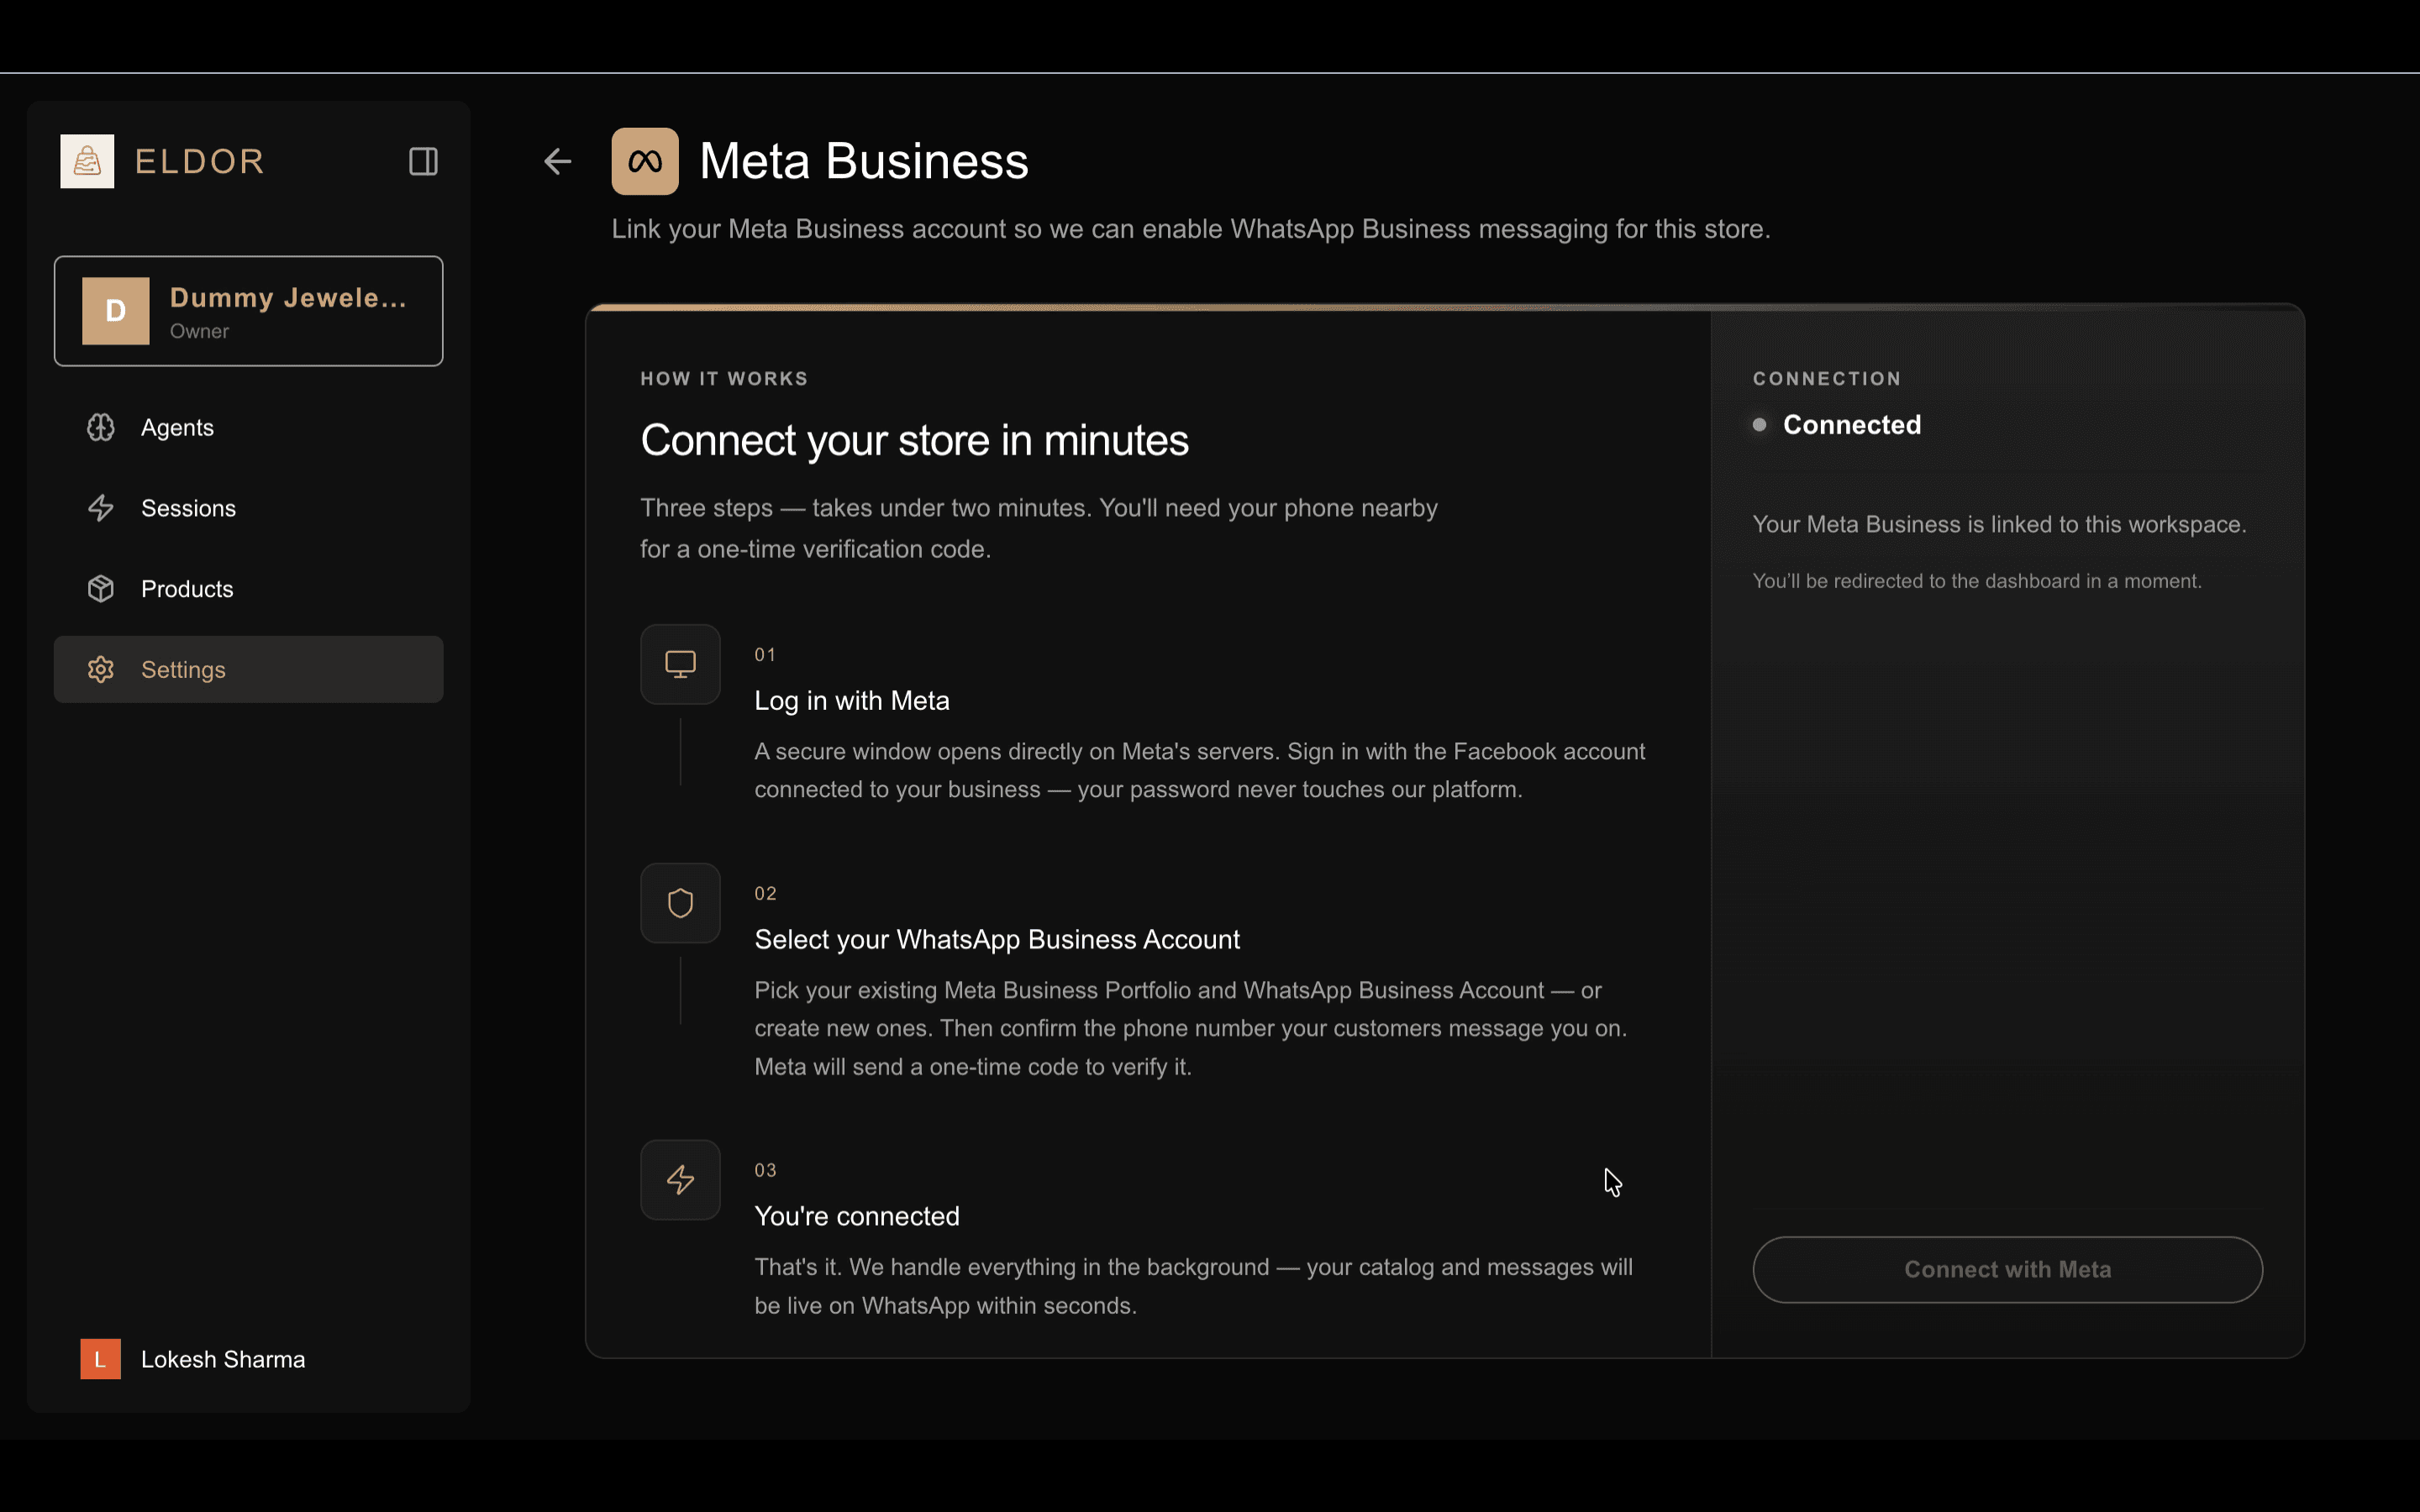The image size is (2420, 1512).
Task: Click the lightning icon for step 03
Action: 680,1180
